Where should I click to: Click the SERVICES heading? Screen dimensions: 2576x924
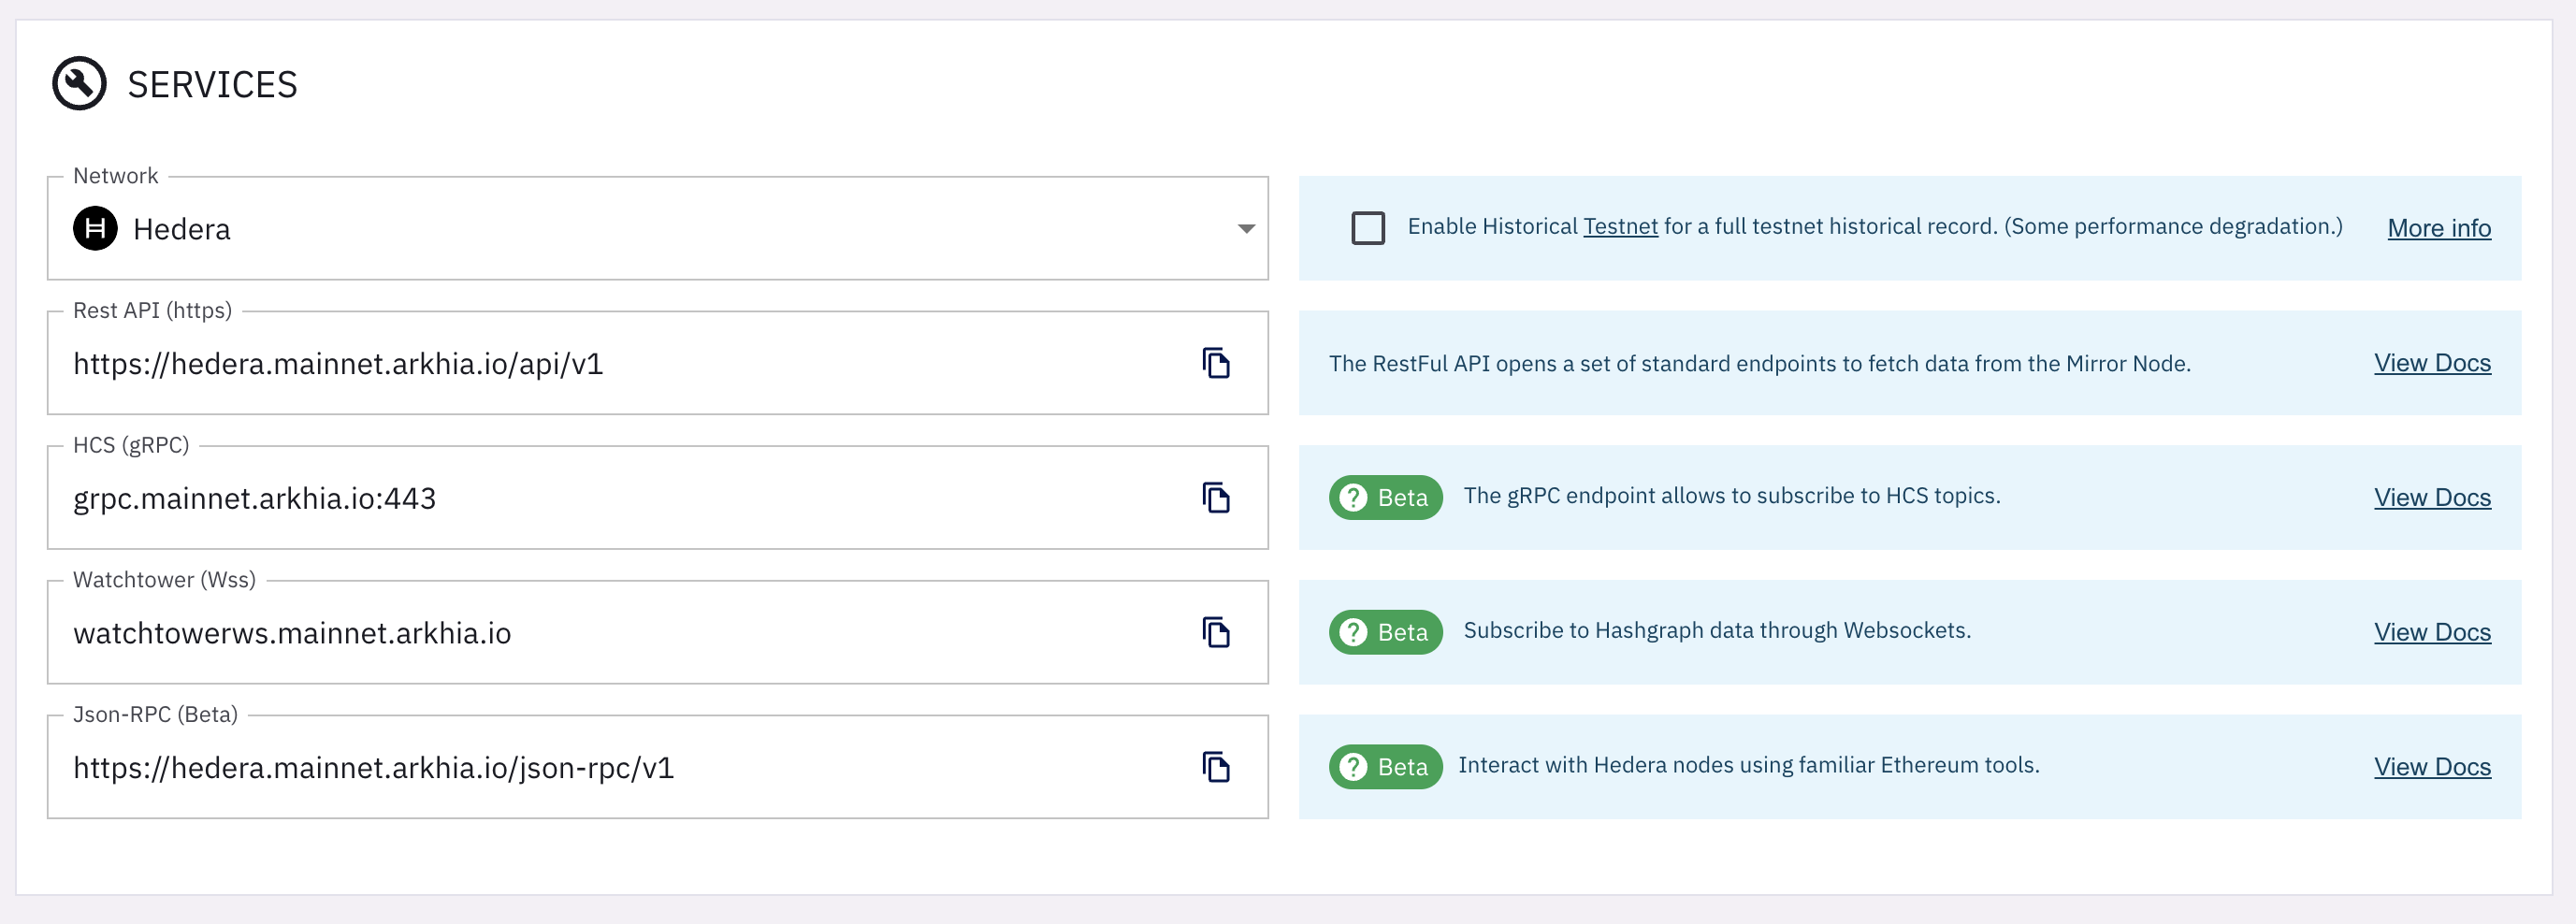212,84
